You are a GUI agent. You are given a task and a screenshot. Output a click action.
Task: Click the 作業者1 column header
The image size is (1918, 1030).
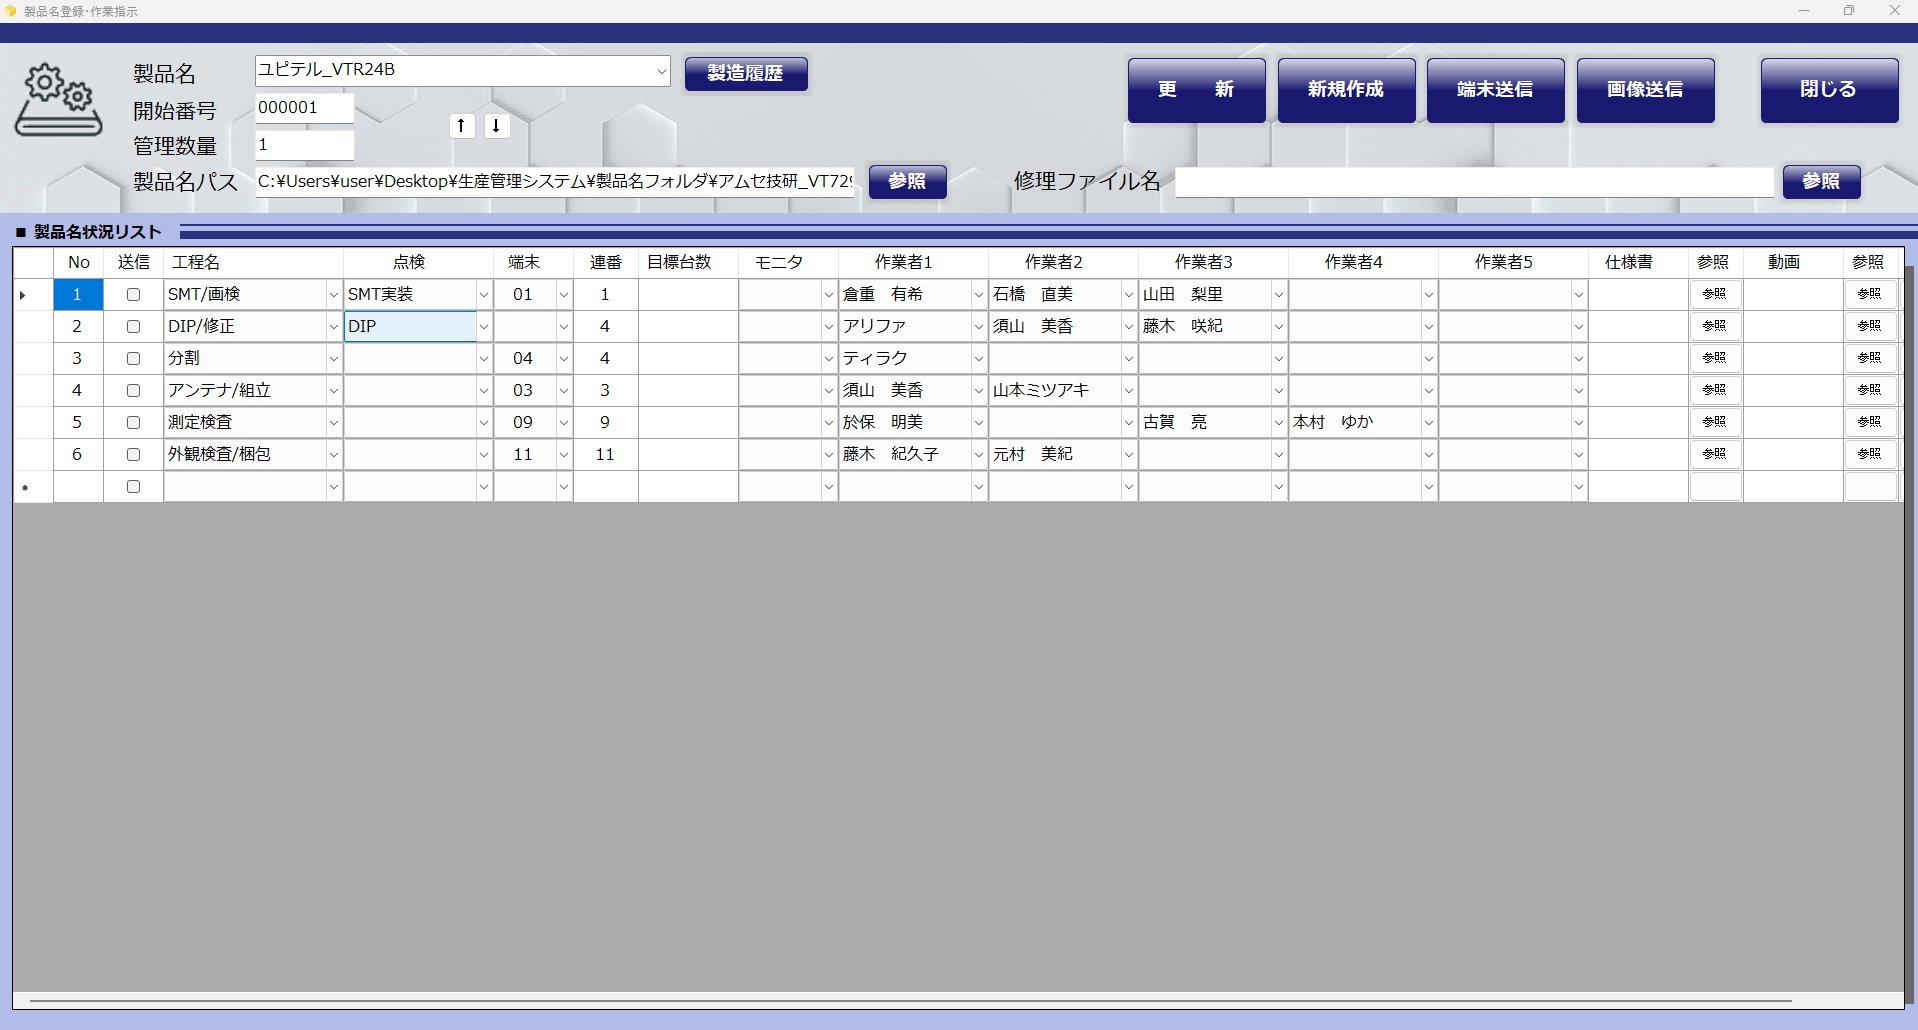(913, 262)
